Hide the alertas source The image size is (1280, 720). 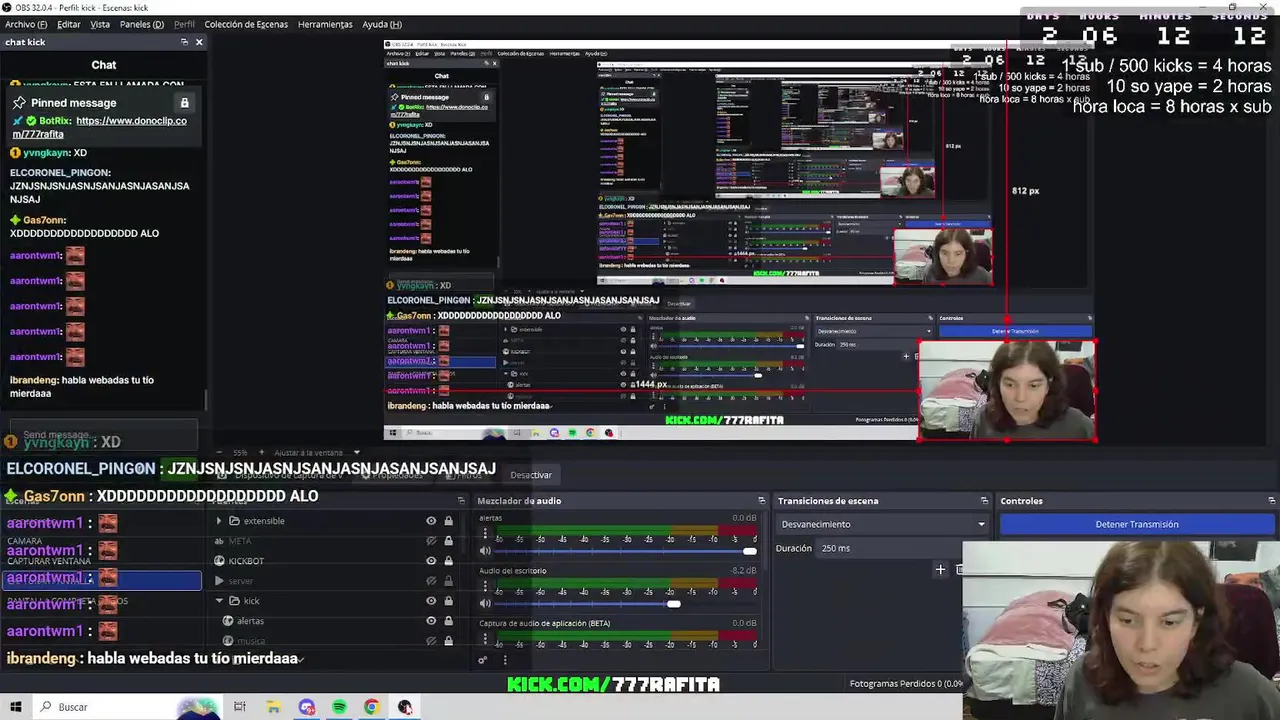[x=431, y=621]
